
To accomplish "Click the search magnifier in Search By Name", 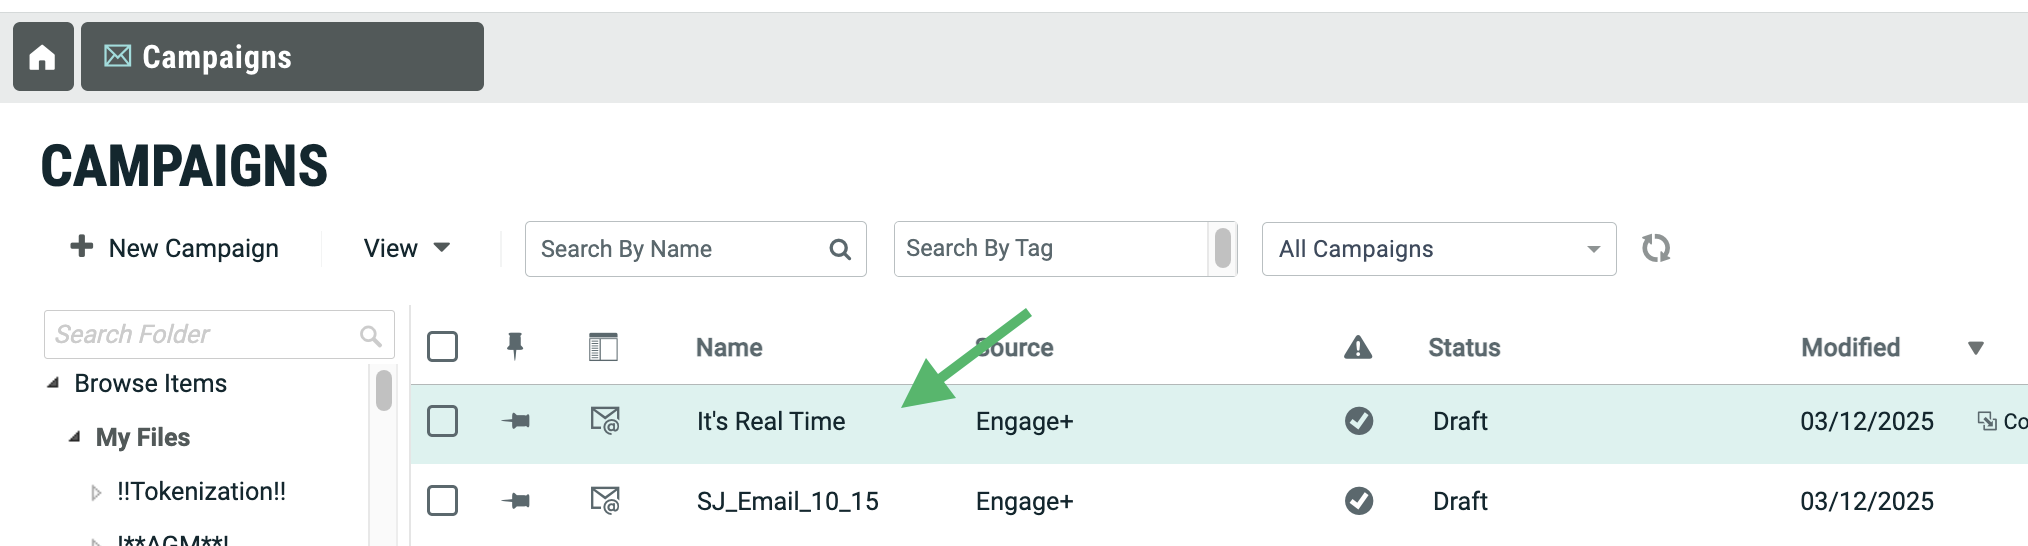I will tap(840, 250).
